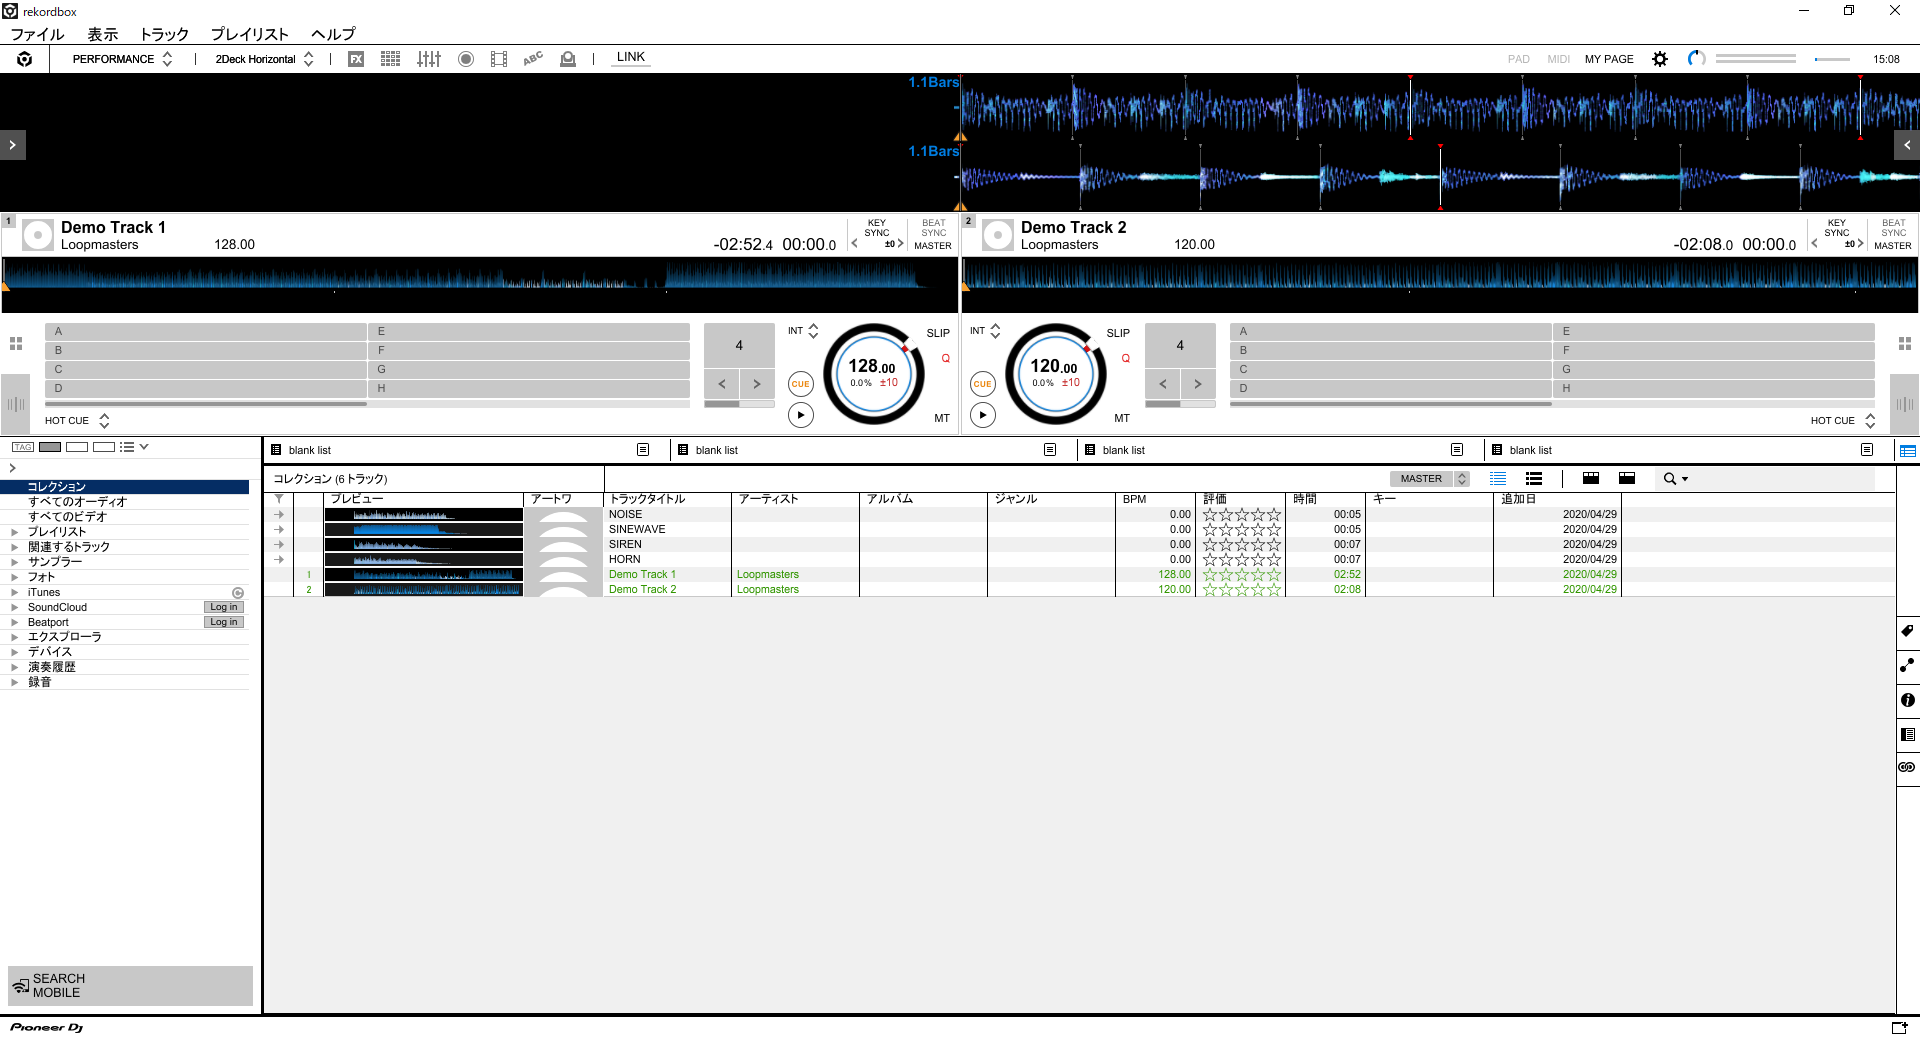Open the sub-browser list icon in the sidebar
This screenshot has width=1920, height=1040.
coord(1907,734)
